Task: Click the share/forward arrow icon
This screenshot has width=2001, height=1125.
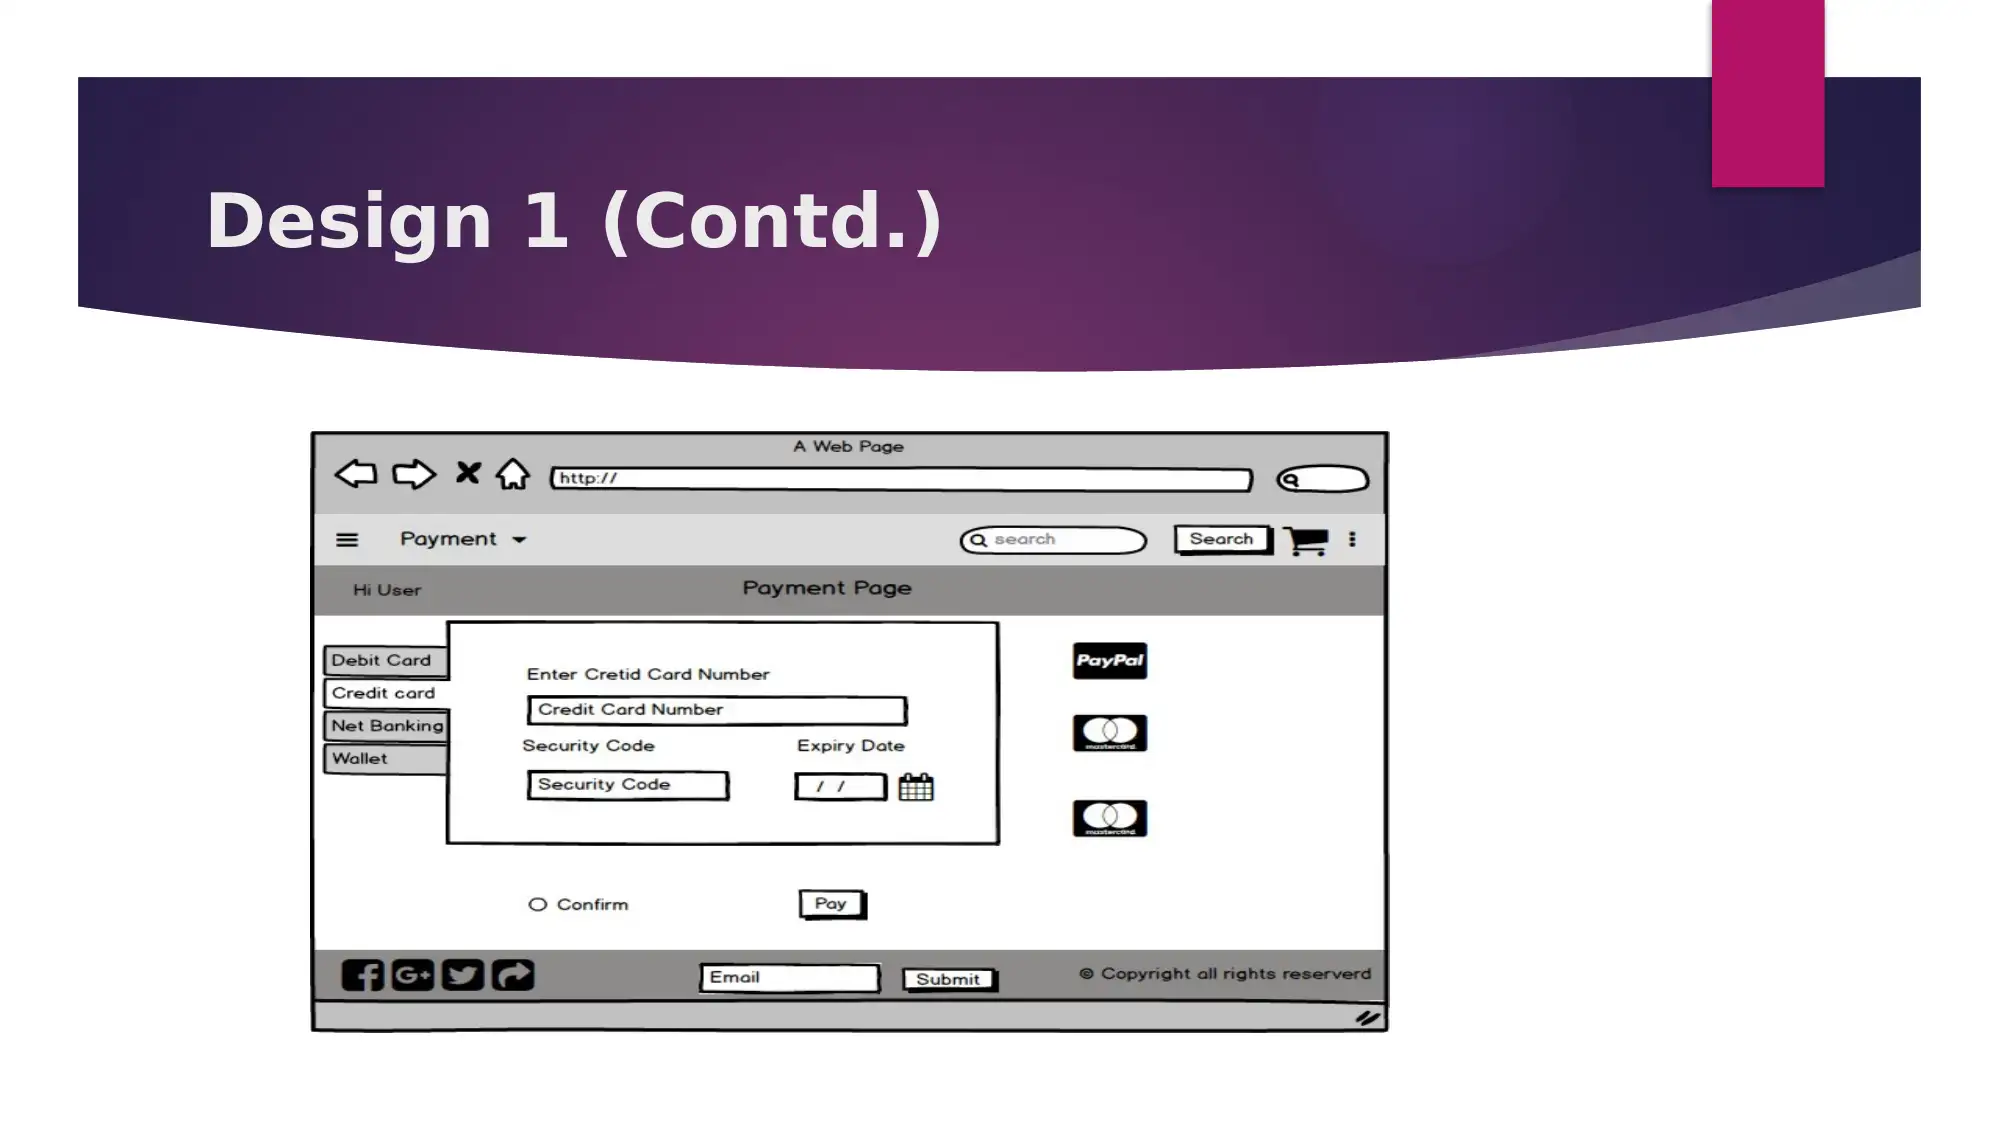Action: tap(513, 975)
